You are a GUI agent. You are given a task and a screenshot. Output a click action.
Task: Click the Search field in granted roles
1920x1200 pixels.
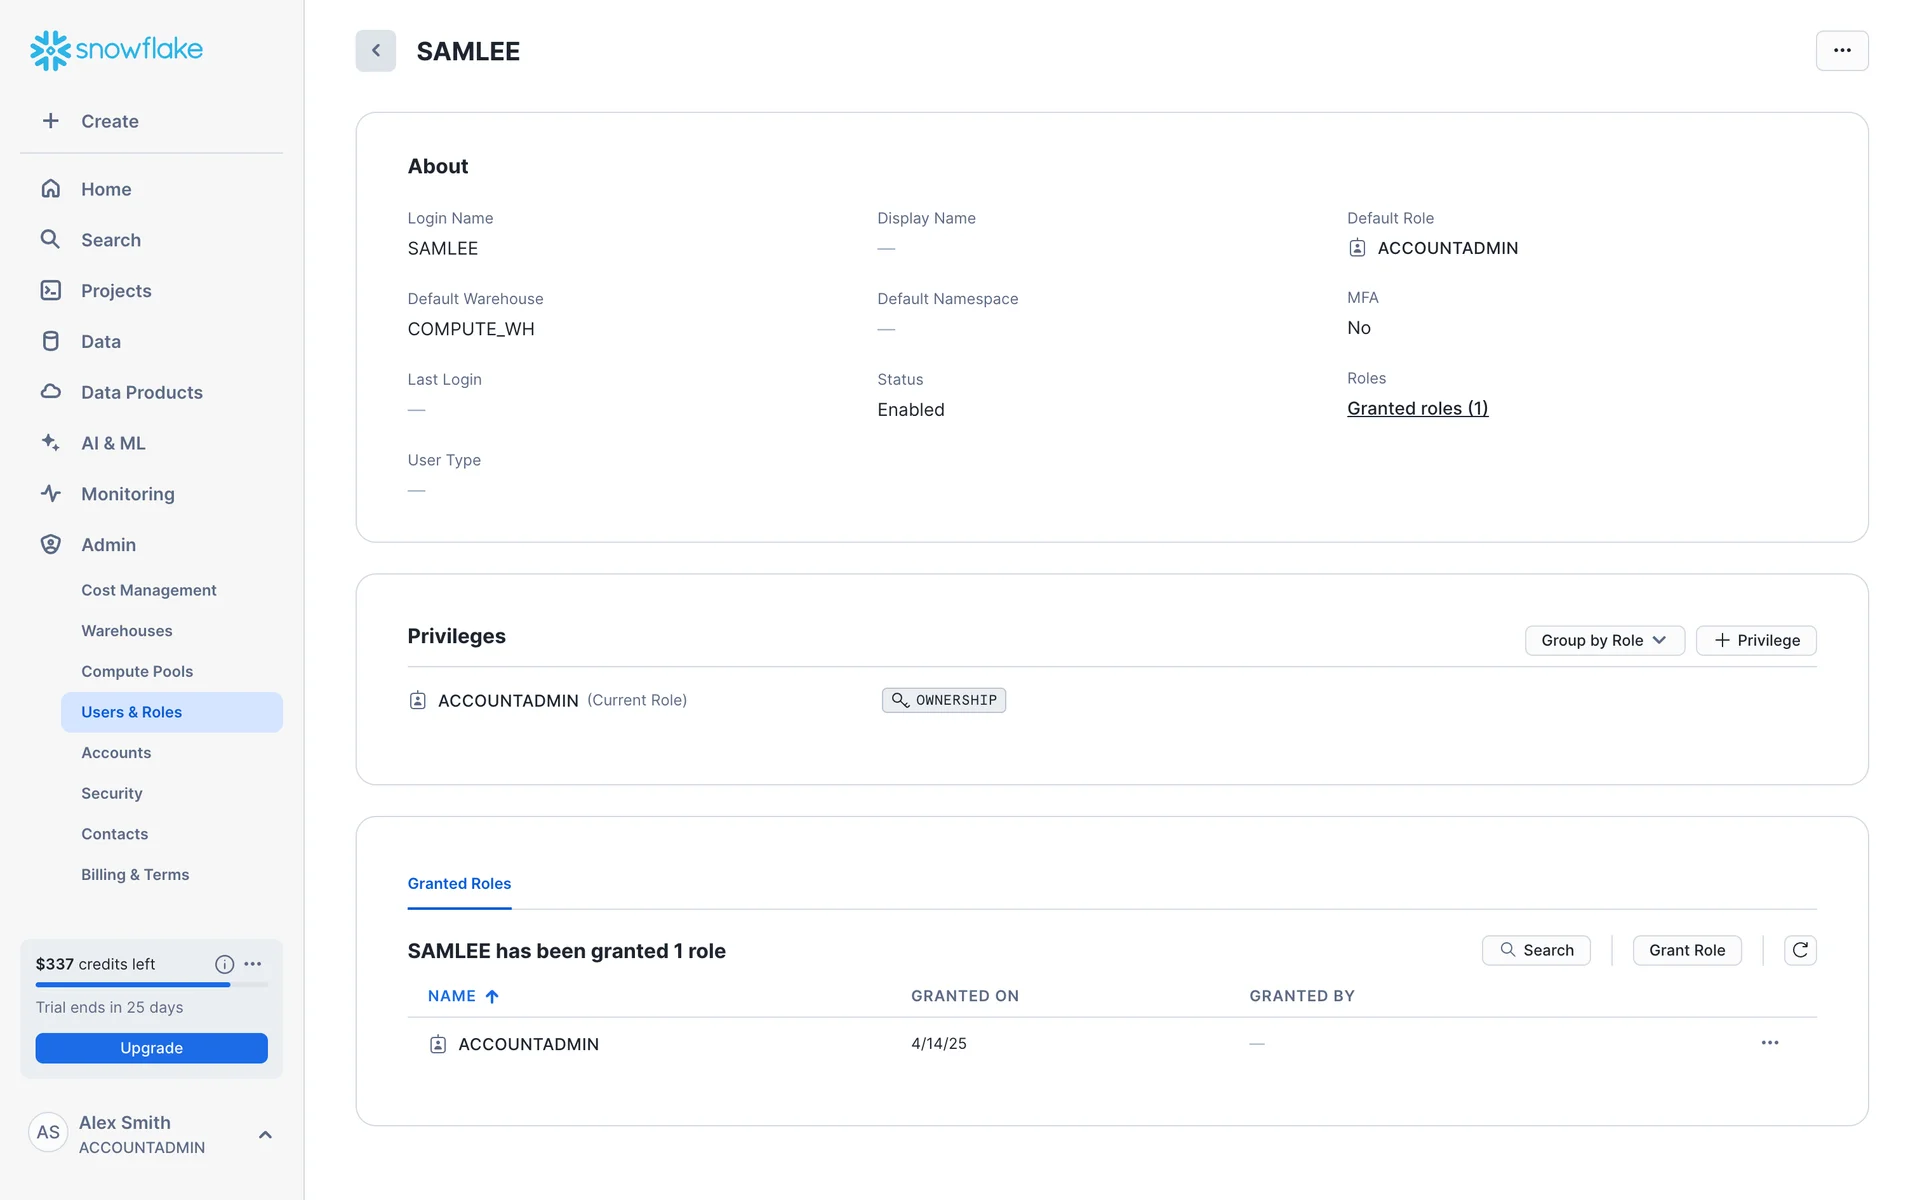tap(1535, 950)
